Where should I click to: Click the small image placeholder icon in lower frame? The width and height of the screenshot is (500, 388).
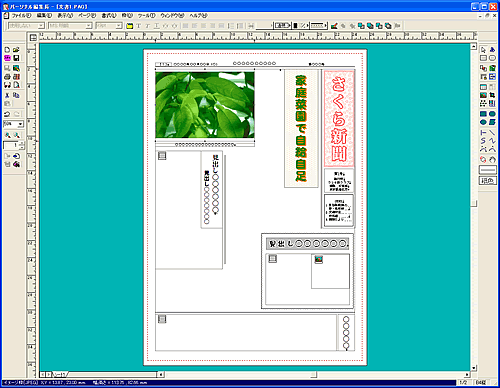tap(319, 259)
